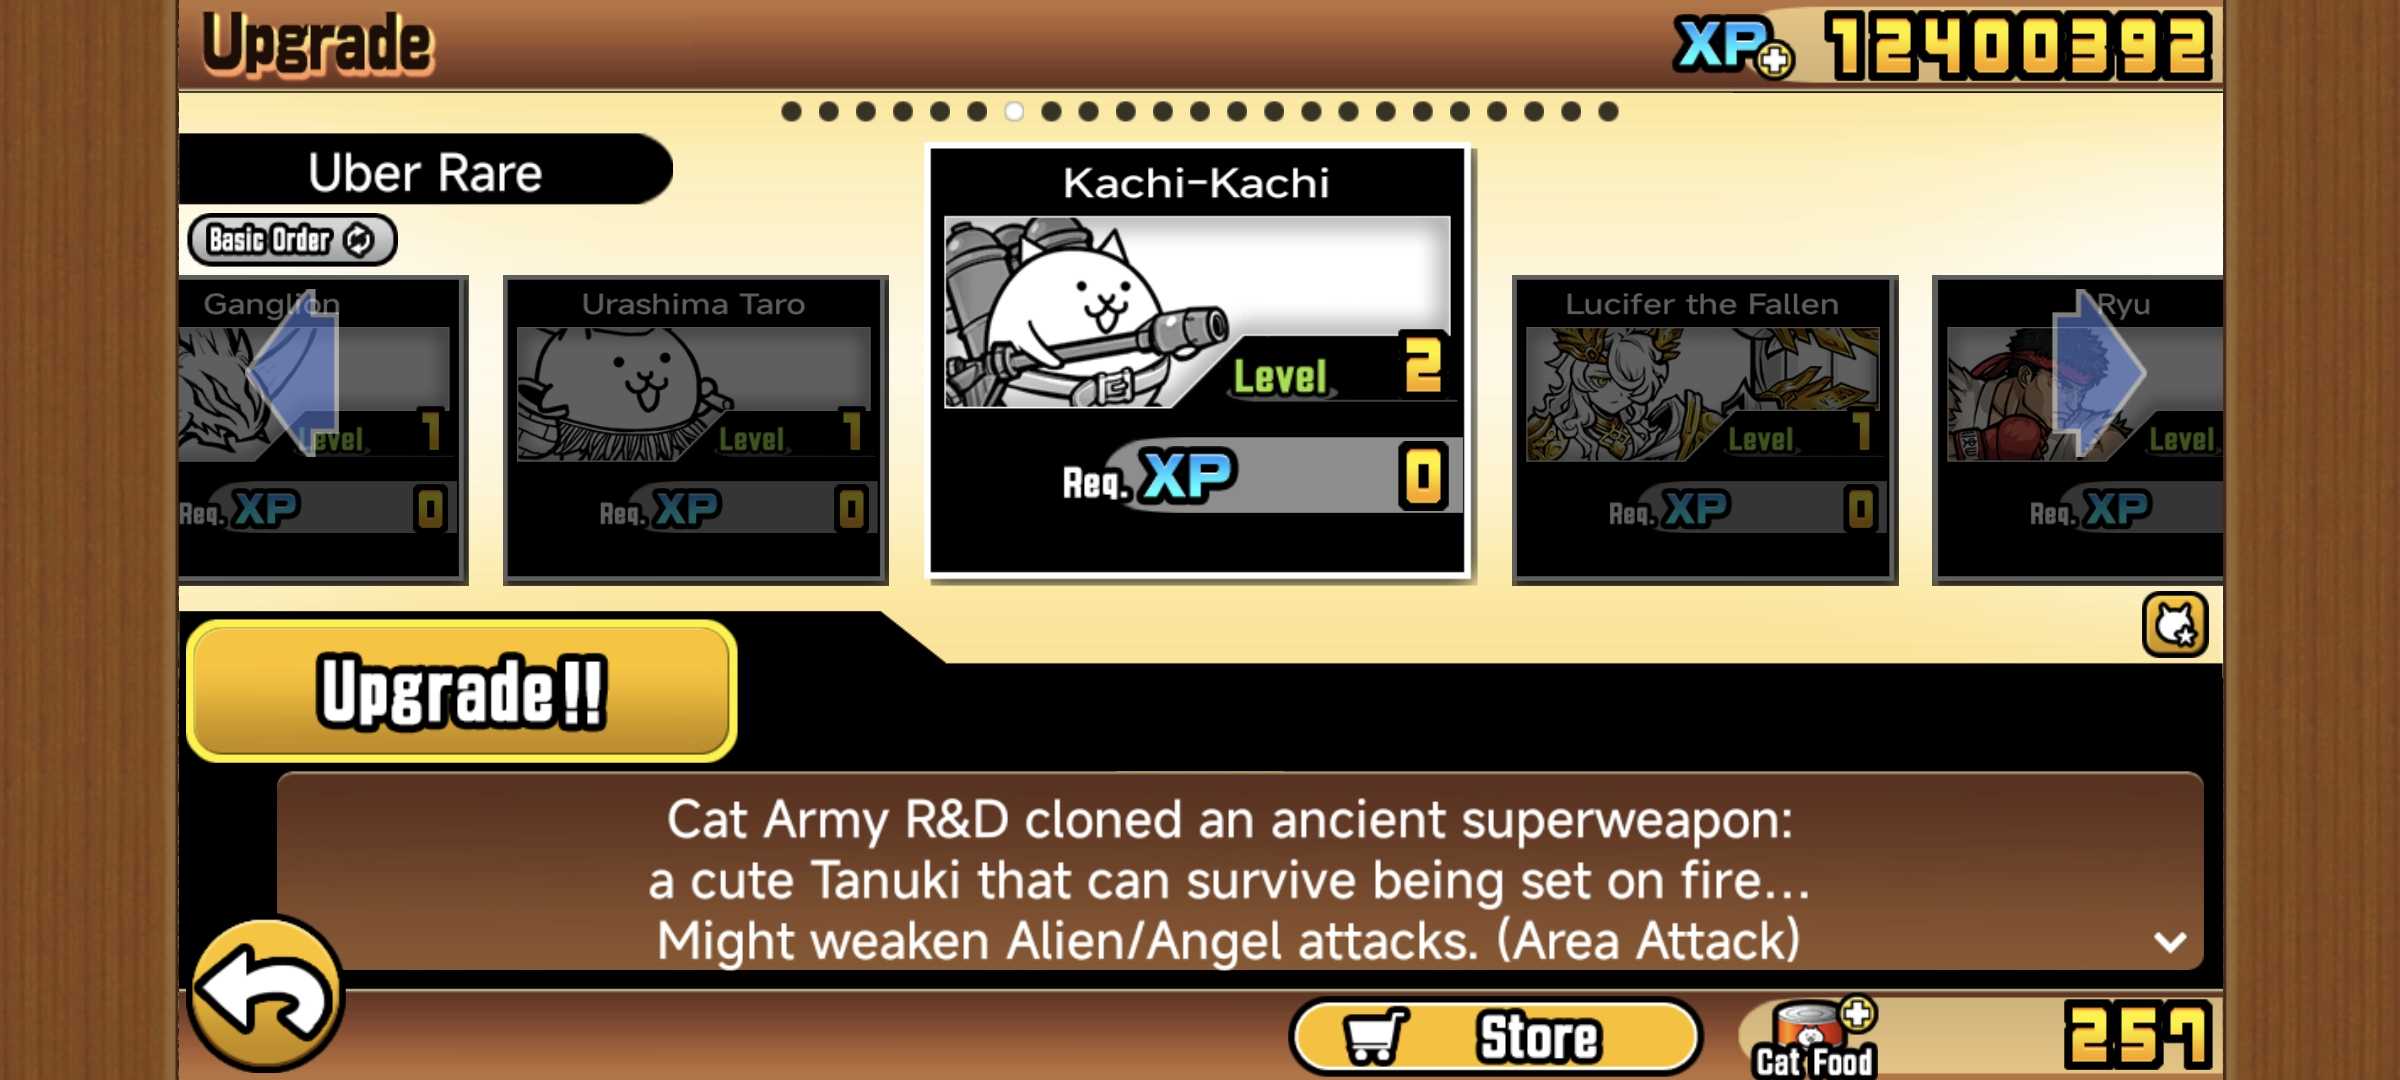Select the last page dot

click(1608, 111)
